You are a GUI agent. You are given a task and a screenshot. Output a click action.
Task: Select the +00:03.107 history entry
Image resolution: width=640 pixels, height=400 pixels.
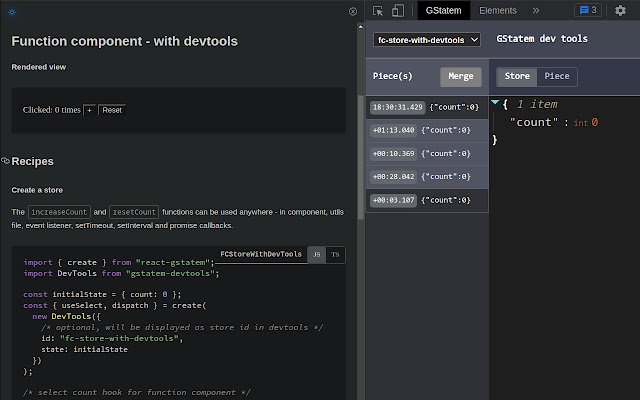pyautogui.click(x=427, y=200)
